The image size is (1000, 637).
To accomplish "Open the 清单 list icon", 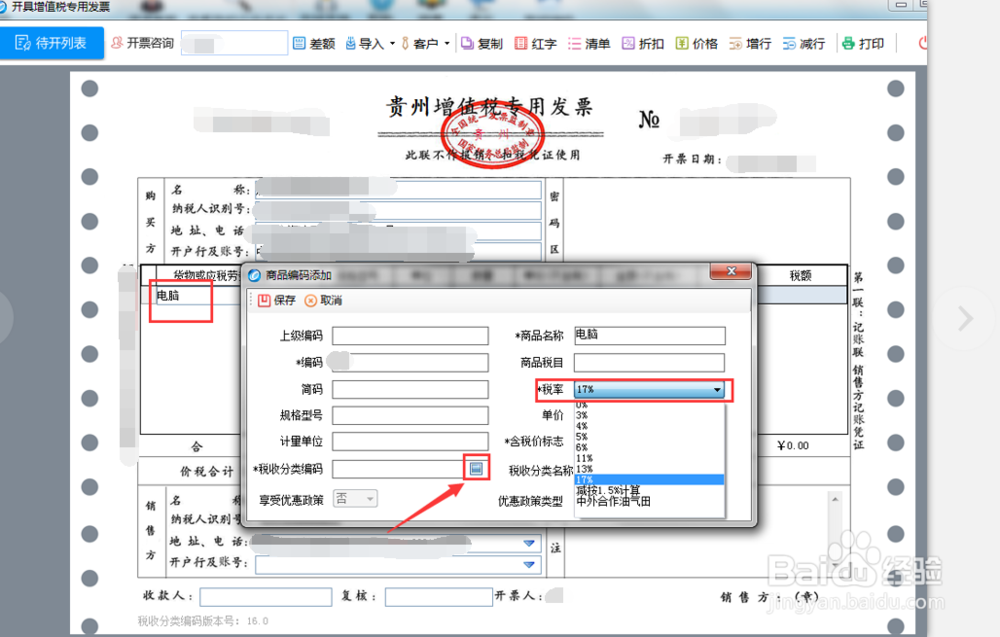I will (x=574, y=43).
